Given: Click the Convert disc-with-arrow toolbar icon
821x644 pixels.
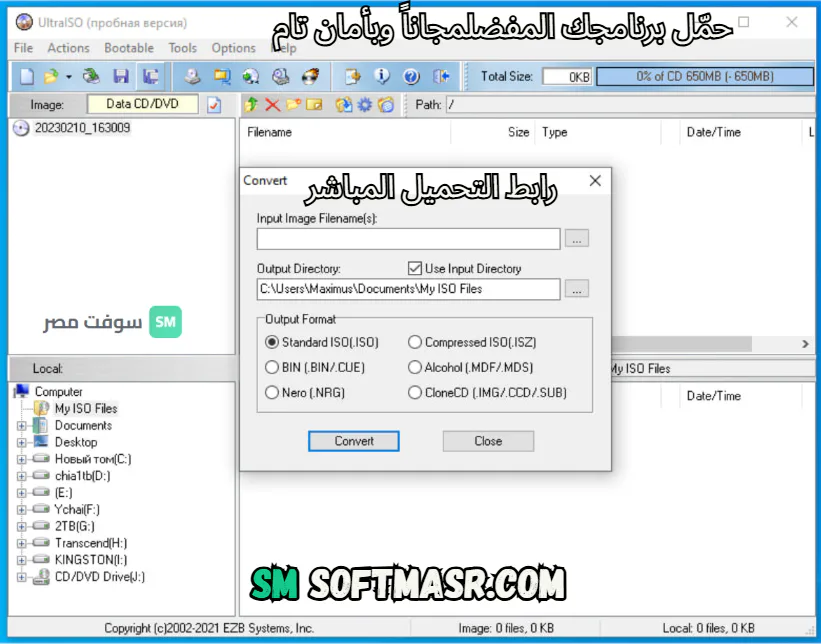Looking at the screenshot, I should (251, 76).
